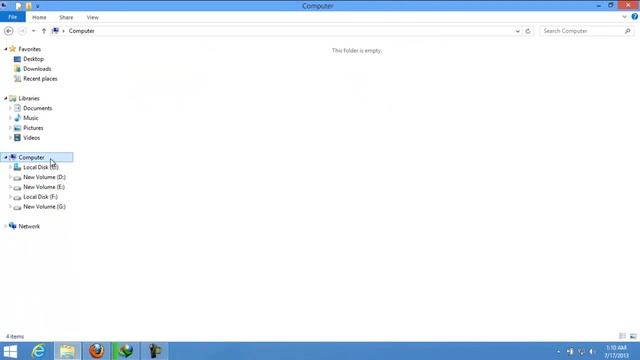
Task: Select Network in the navigation pane
Action: click(x=29, y=226)
